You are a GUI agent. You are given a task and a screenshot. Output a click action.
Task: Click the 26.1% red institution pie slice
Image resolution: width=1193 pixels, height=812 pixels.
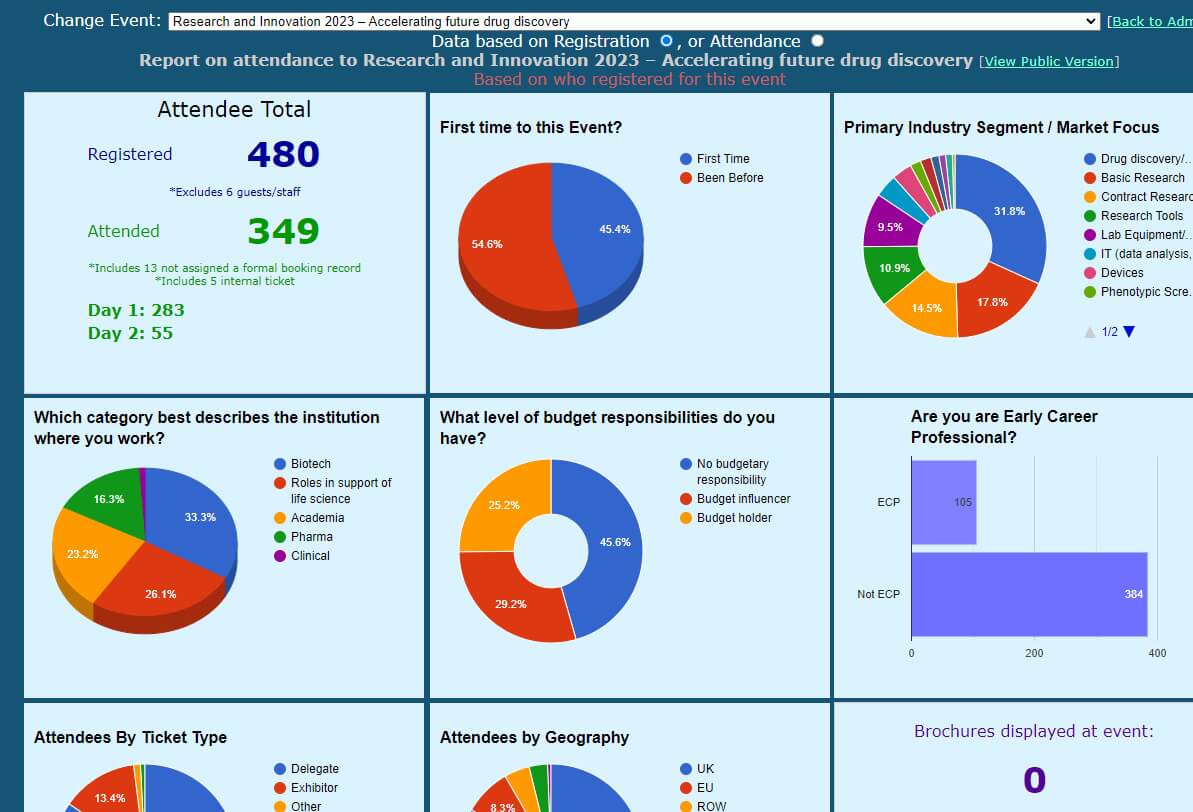[x=160, y=586]
